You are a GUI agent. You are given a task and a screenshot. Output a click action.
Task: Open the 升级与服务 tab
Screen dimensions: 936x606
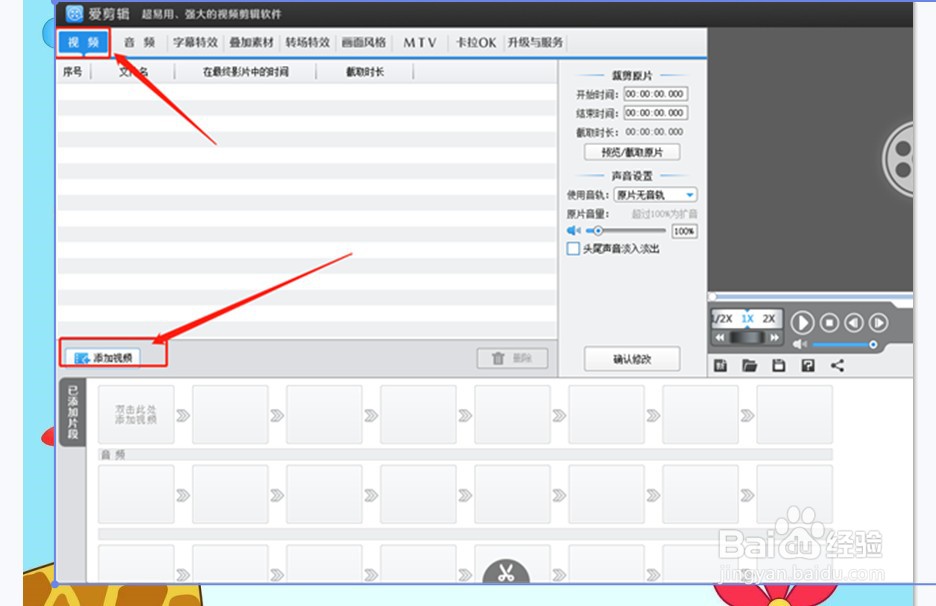point(535,42)
